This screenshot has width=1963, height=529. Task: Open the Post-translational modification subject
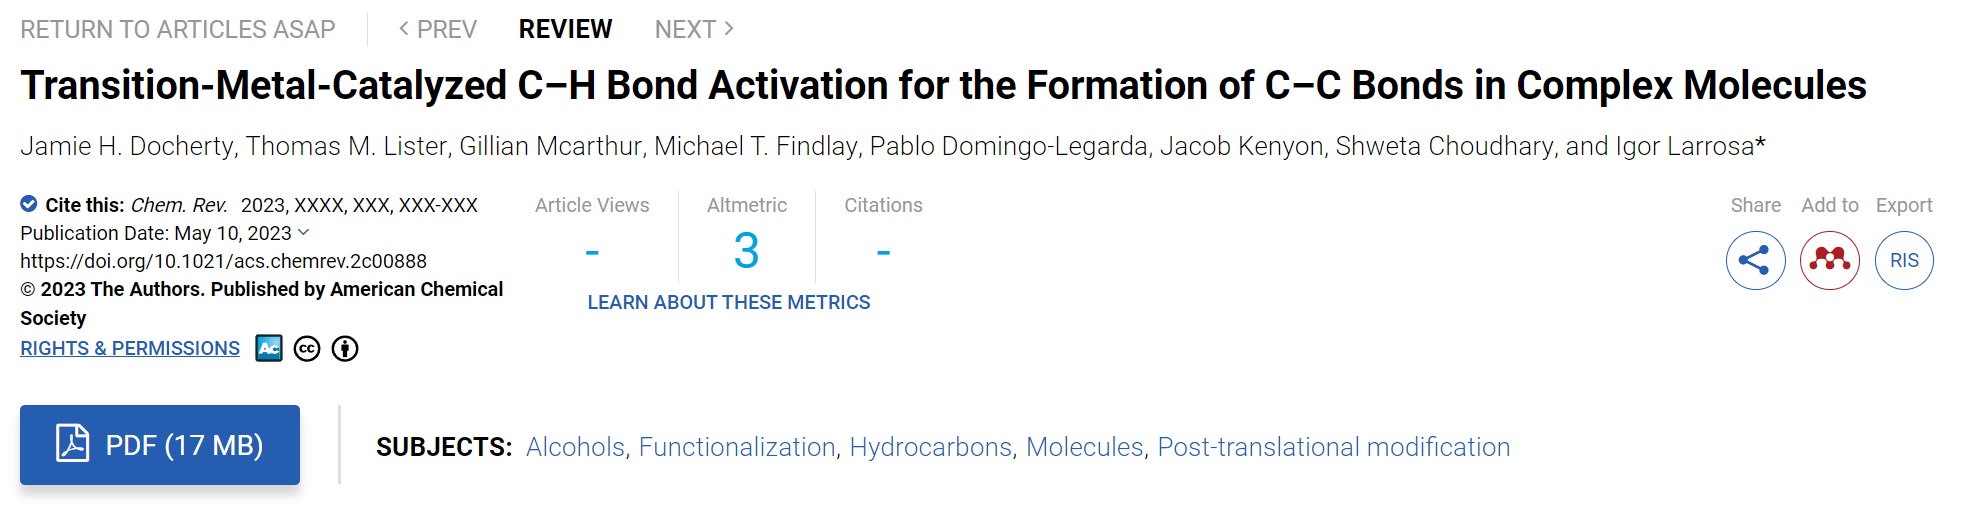coord(1333,447)
